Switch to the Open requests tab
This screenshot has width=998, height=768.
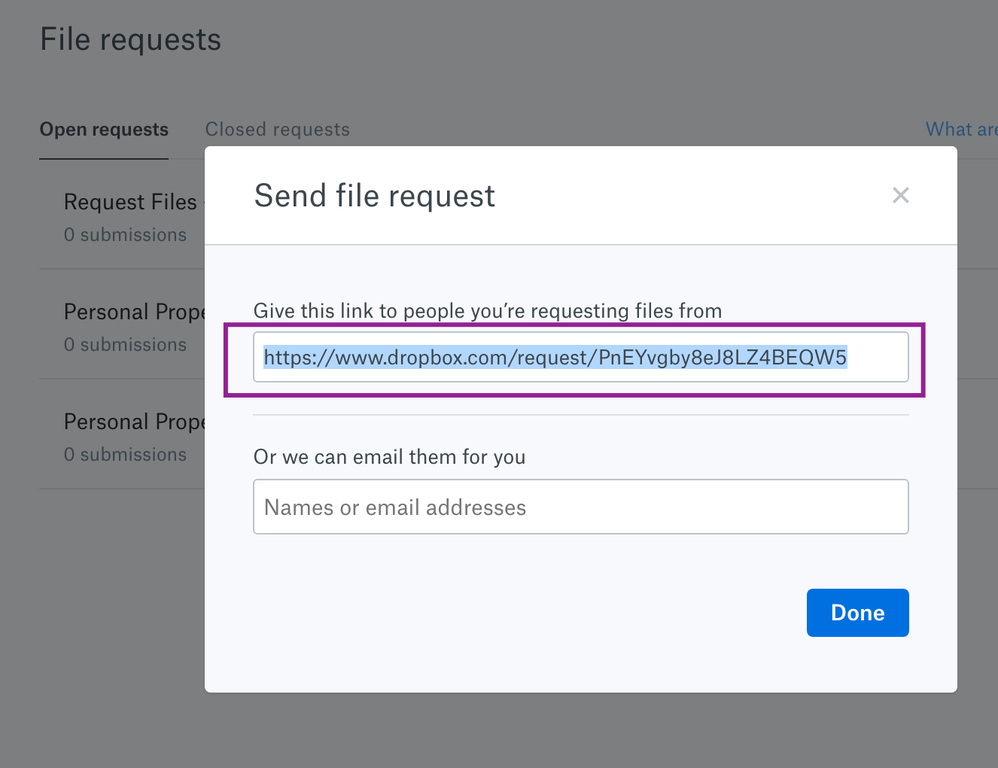tap(104, 130)
